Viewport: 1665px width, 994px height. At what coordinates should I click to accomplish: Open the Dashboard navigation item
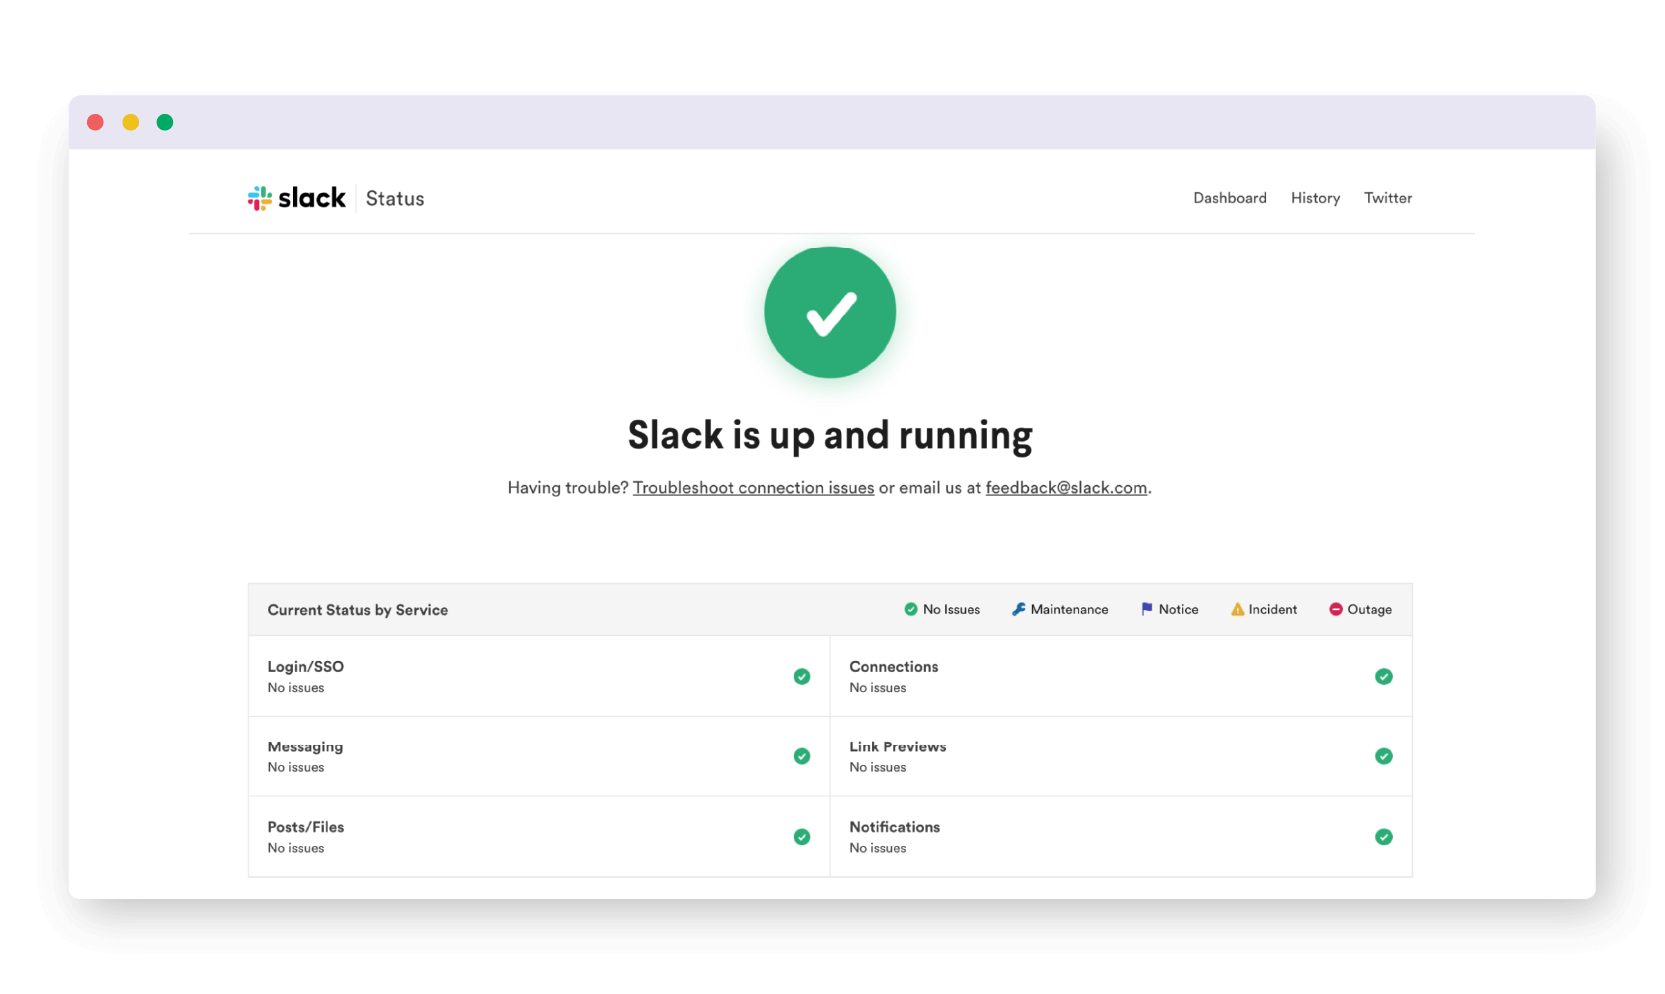[x=1230, y=198]
